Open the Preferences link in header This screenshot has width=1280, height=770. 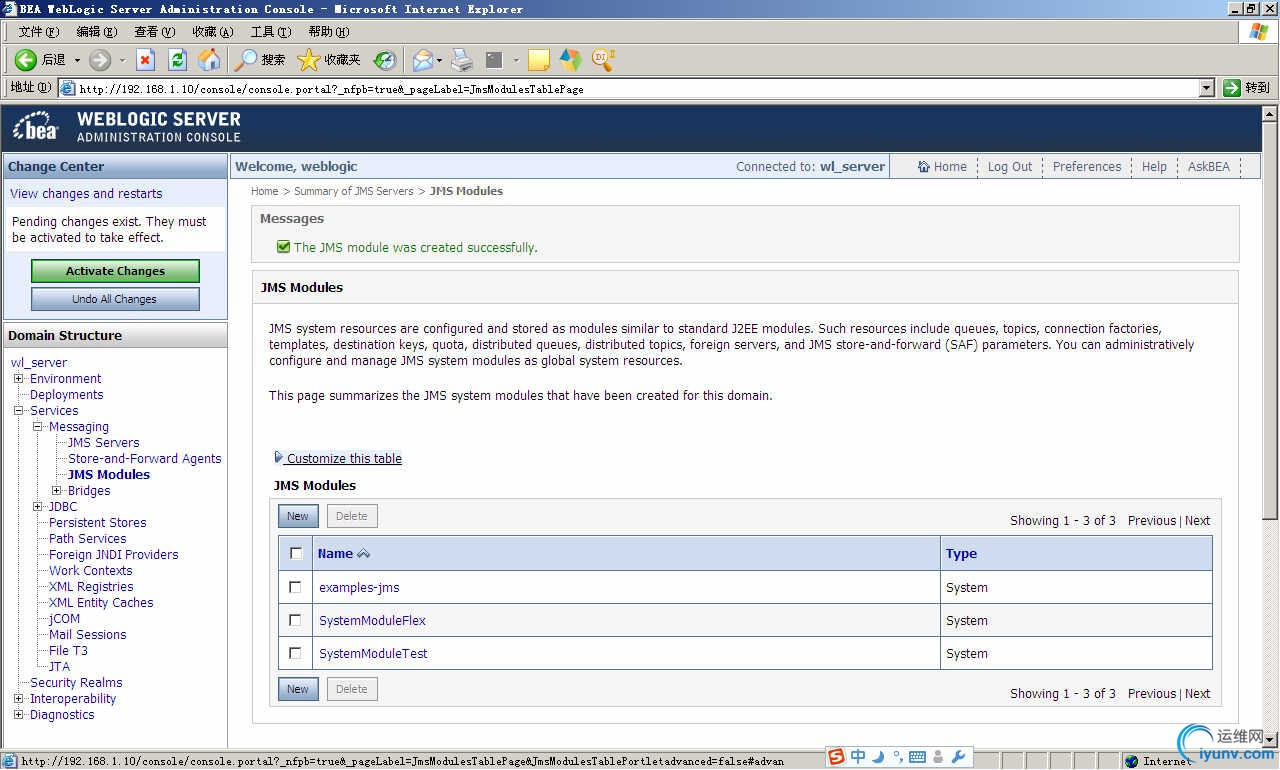tap(1087, 167)
